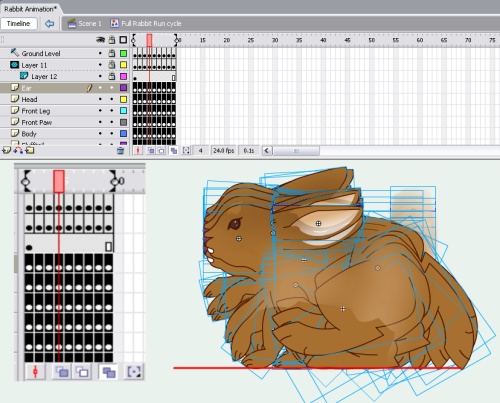Hide the Head layer
The width and height of the screenshot is (500, 403).
tap(100, 99)
